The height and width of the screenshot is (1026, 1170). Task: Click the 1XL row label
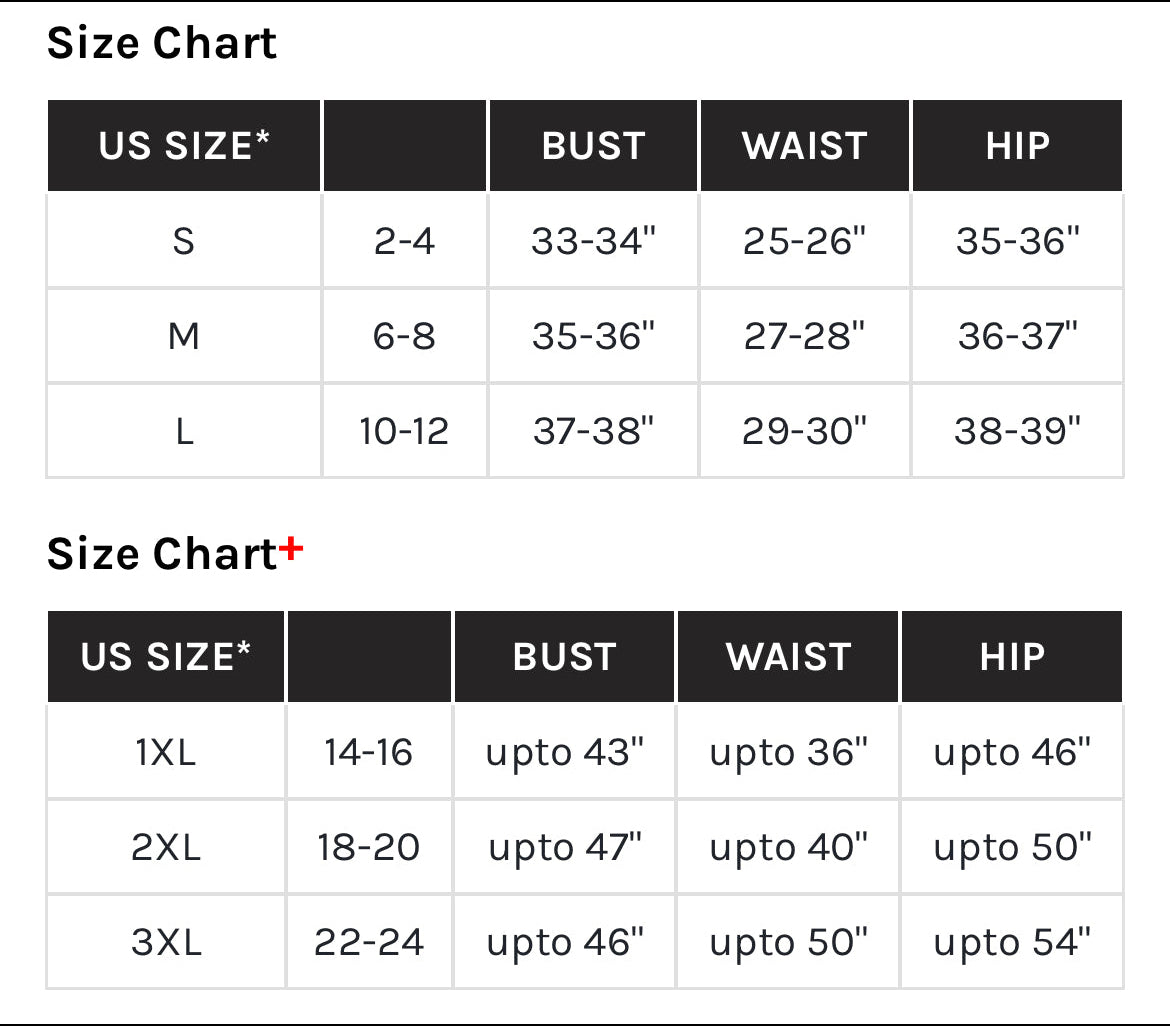click(x=166, y=752)
